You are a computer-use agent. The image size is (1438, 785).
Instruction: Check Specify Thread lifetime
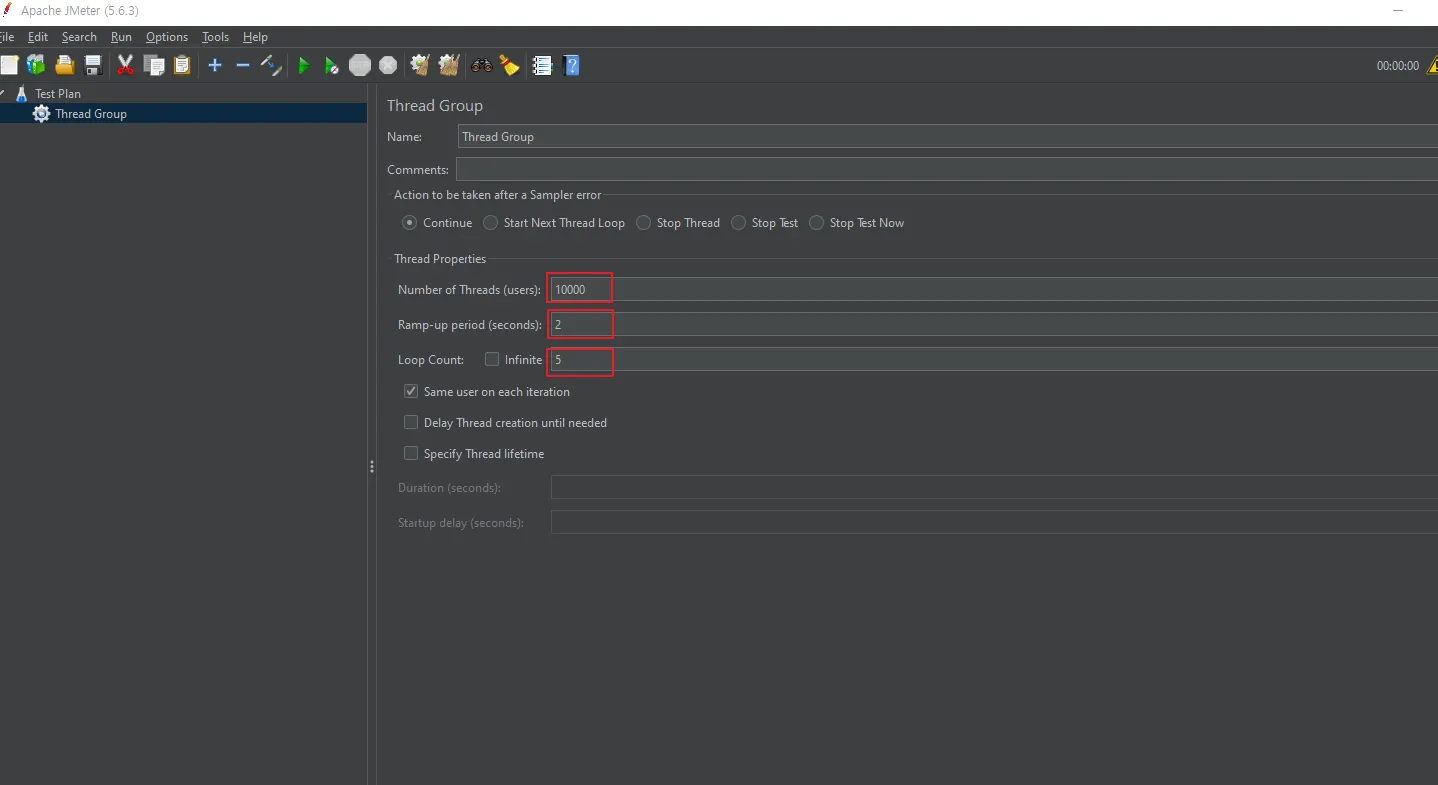[411, 454]
